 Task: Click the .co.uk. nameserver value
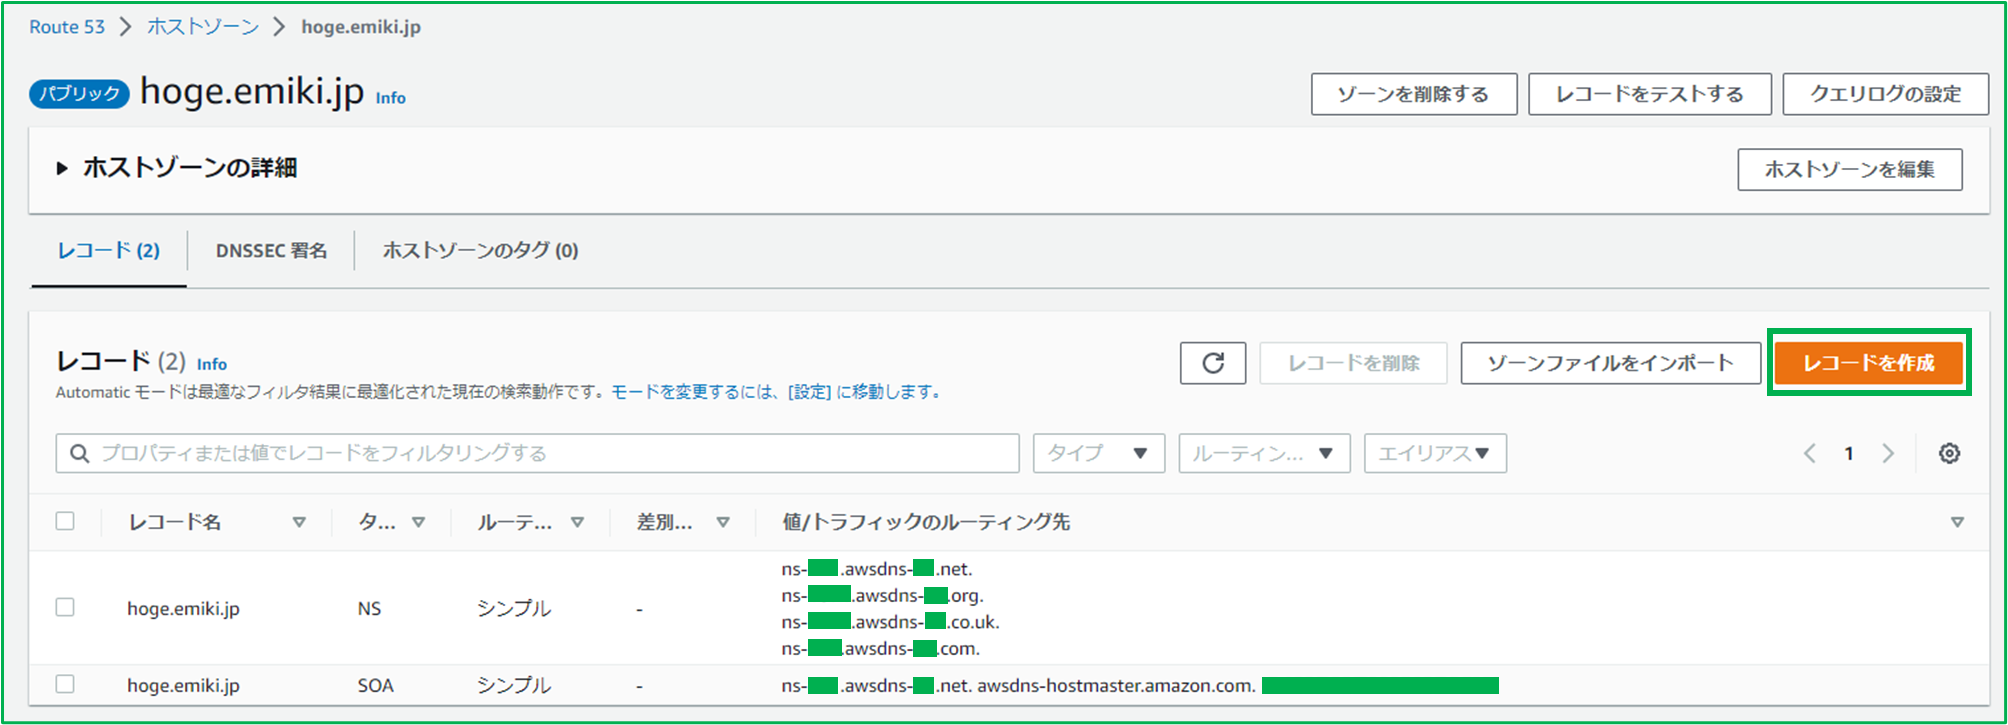pyautogui.click(x=890, y=622)
